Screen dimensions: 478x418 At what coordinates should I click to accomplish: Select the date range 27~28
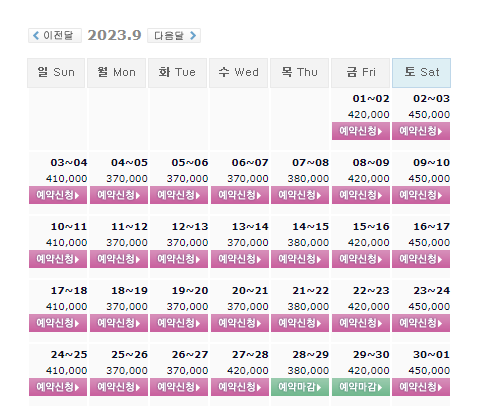(x=250, y=355)
